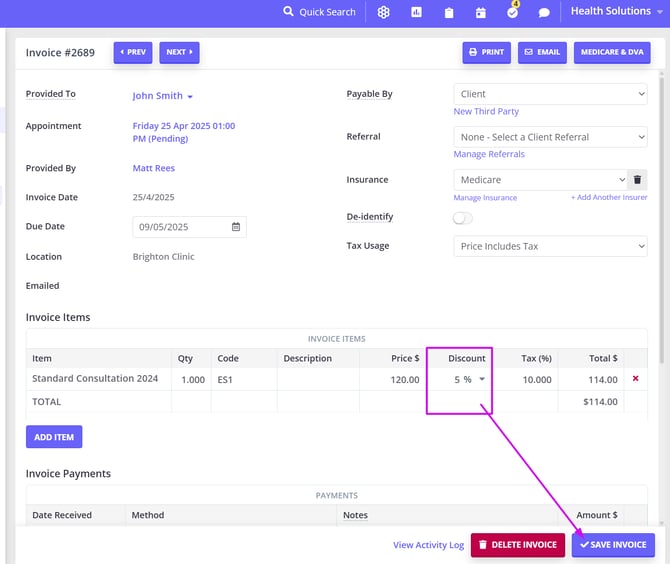Expand the Referral select box
This screenshot has height=564, width=670.
(x=550, y=137)
